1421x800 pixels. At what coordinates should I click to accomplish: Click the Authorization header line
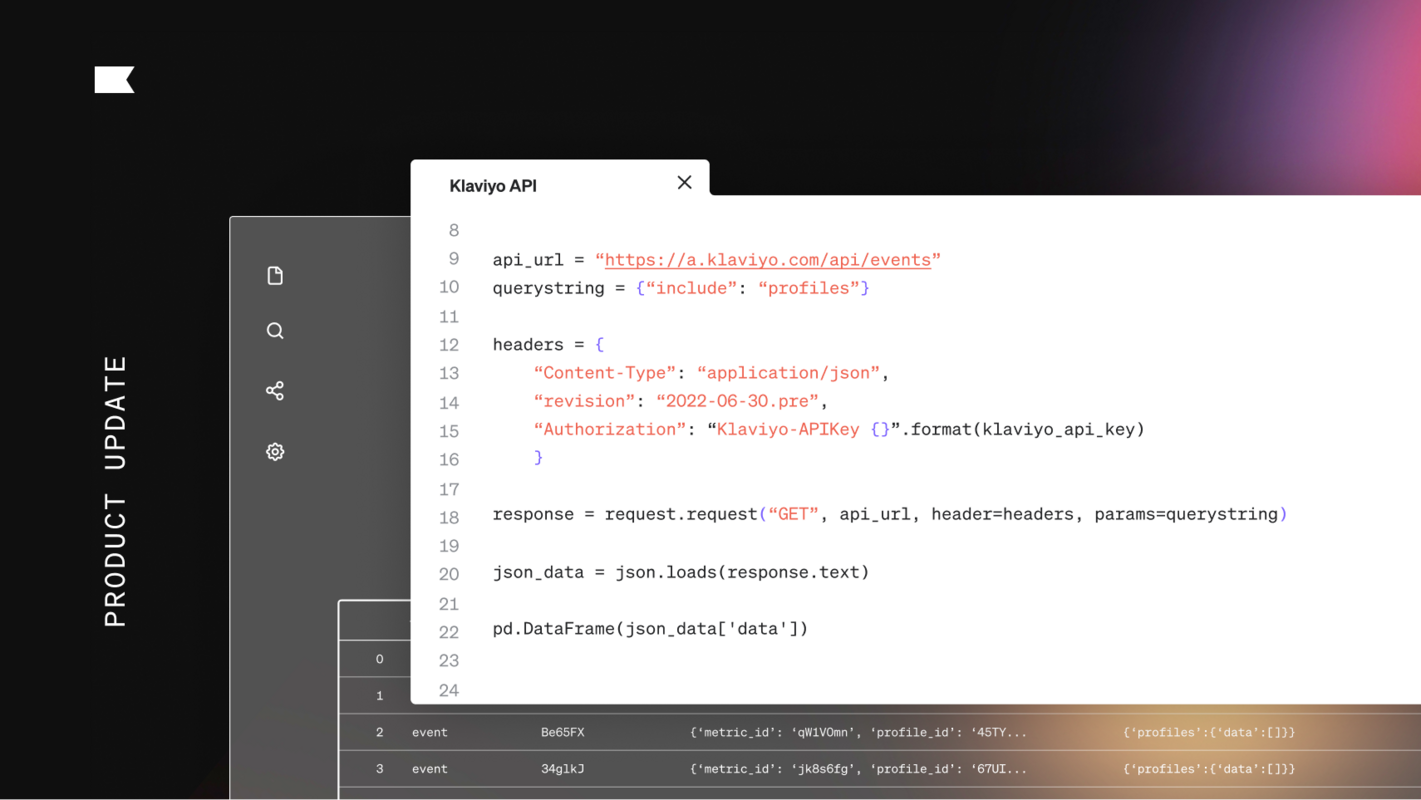839,429
